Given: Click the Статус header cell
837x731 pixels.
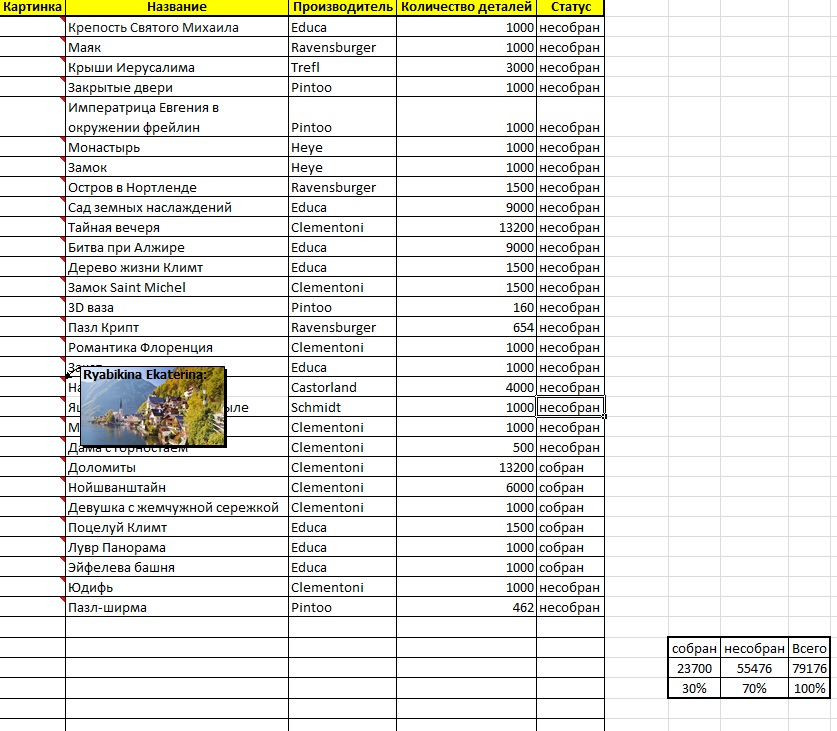Looking at the screenshot, I should [570, 7].
